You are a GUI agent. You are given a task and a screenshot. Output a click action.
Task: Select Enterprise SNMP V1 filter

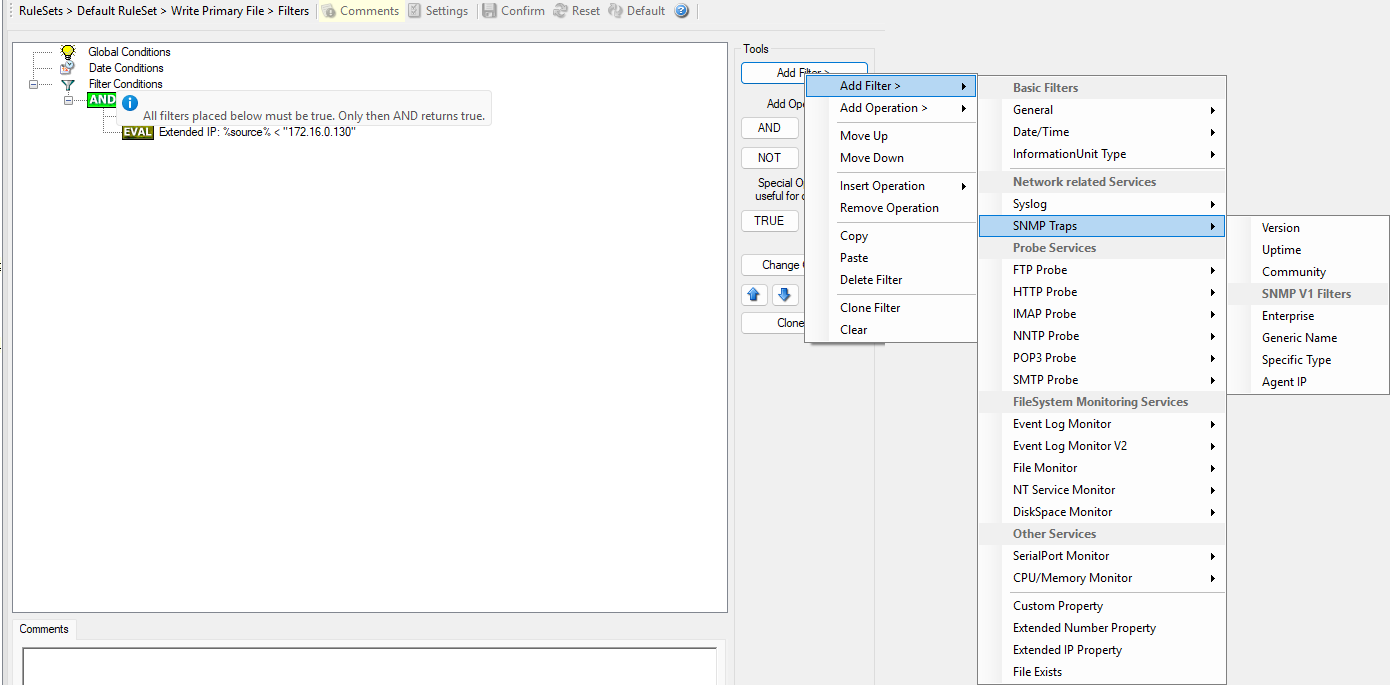[x=1308, y=316]
